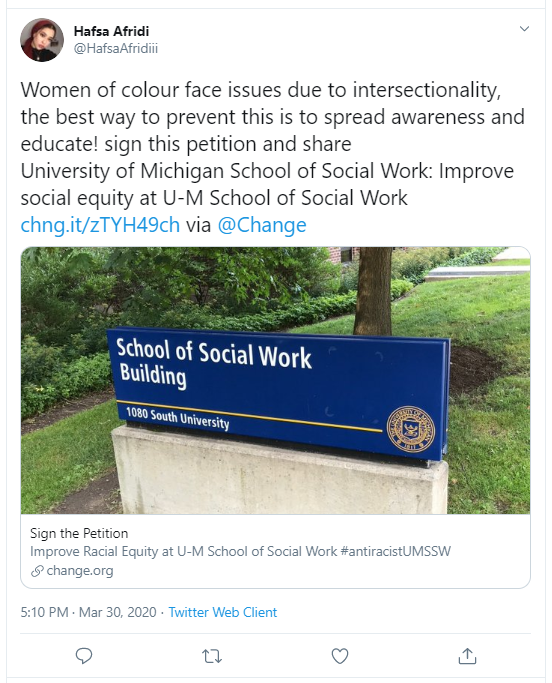Click the reply speech bubble icon

(x=84, y=656)
